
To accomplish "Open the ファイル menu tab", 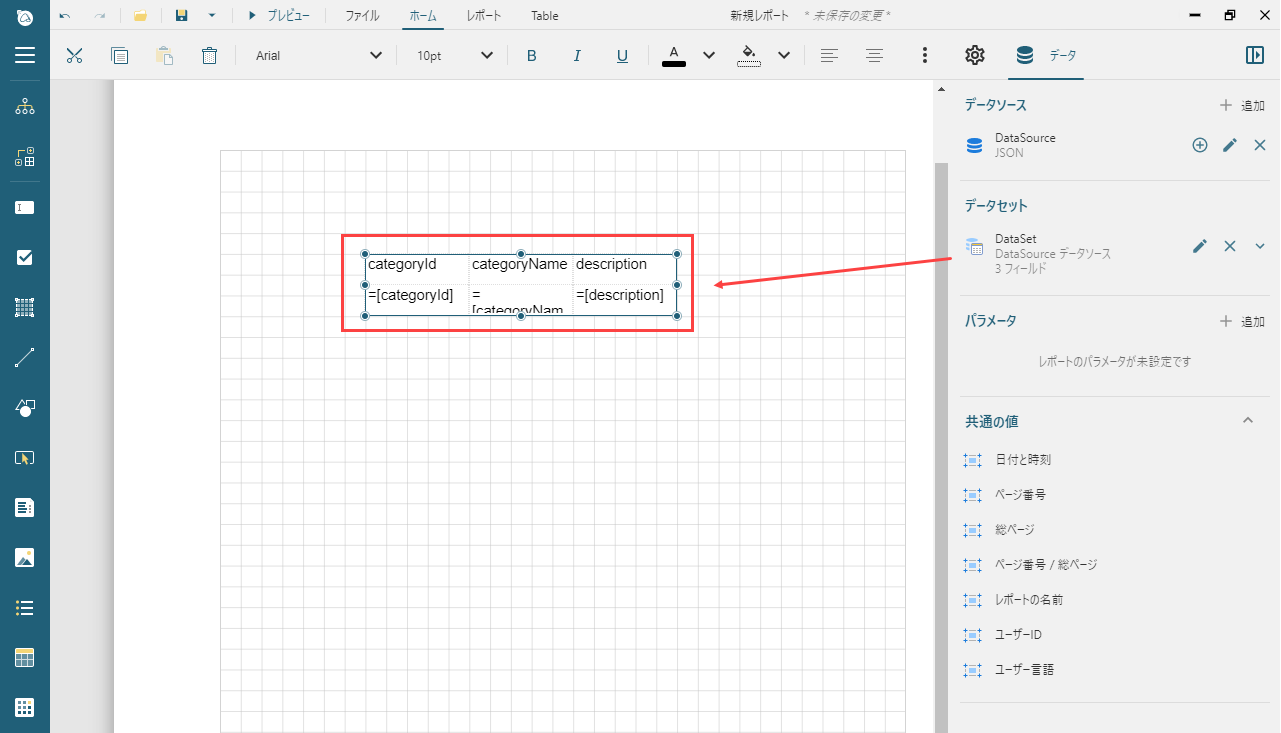I will pyautogui.click(x=362, y=16).
